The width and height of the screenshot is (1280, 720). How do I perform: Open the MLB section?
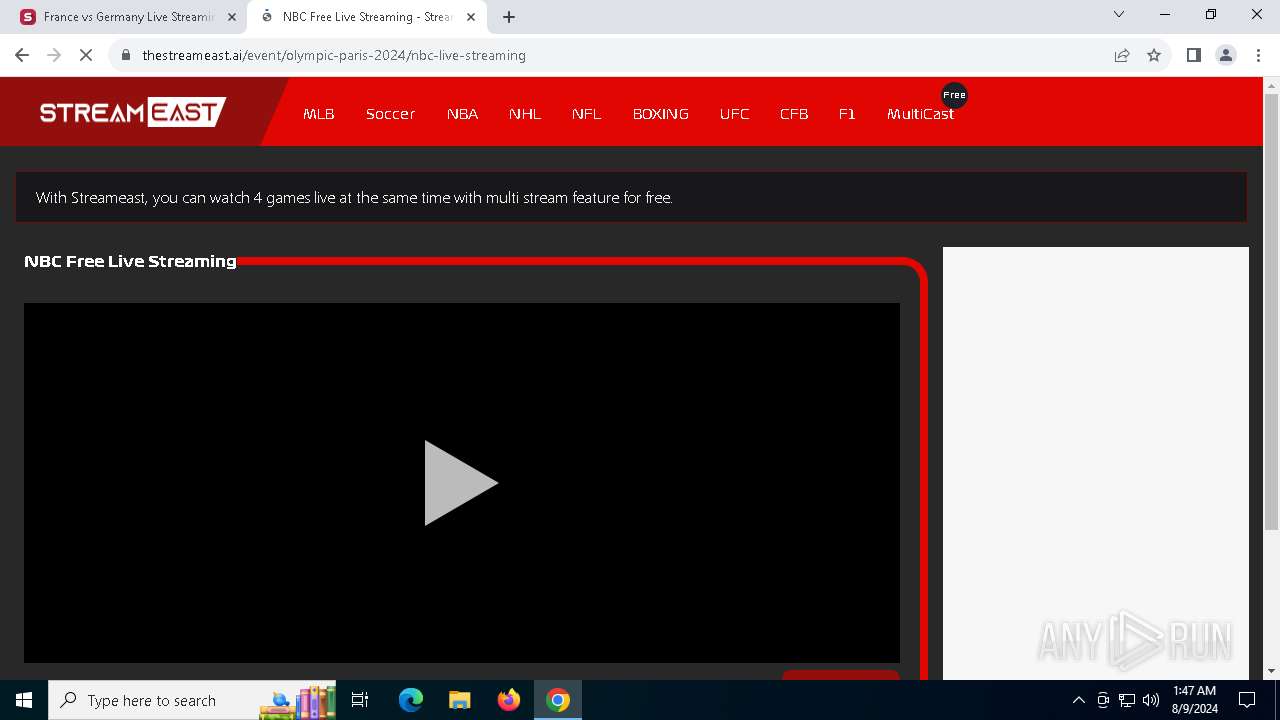319,114
